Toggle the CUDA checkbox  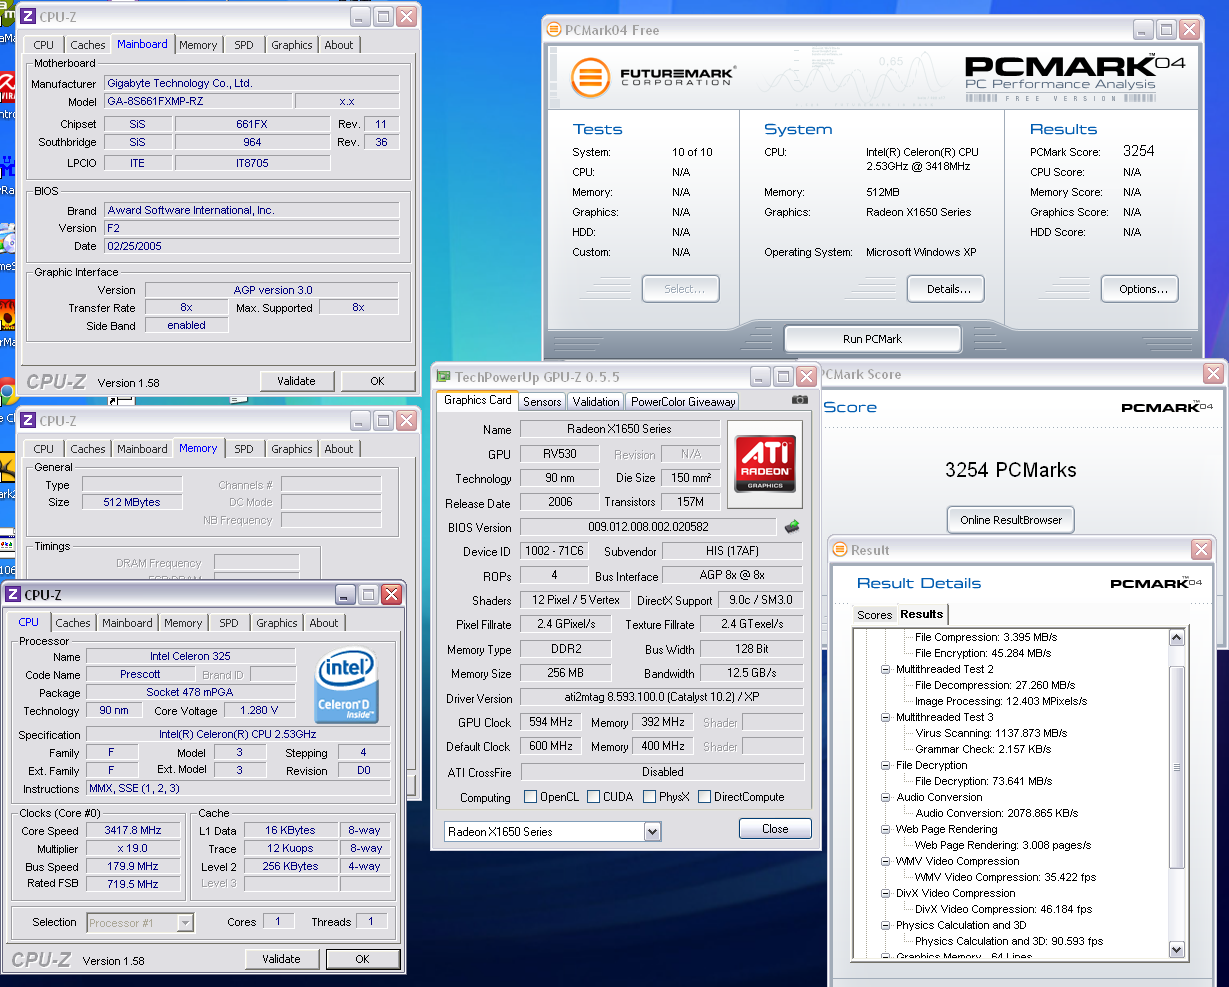[593, 797]
